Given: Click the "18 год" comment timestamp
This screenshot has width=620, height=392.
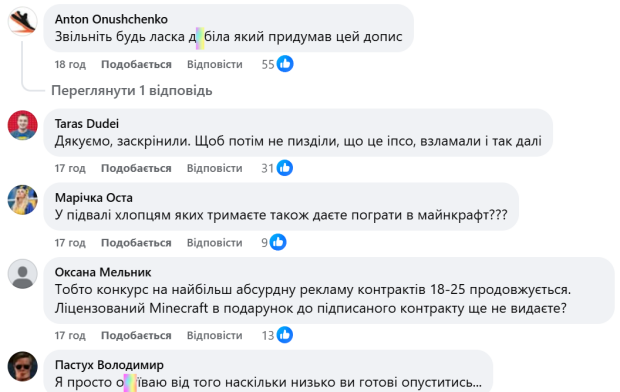Looking at the screenshot, I should [70, 64].
